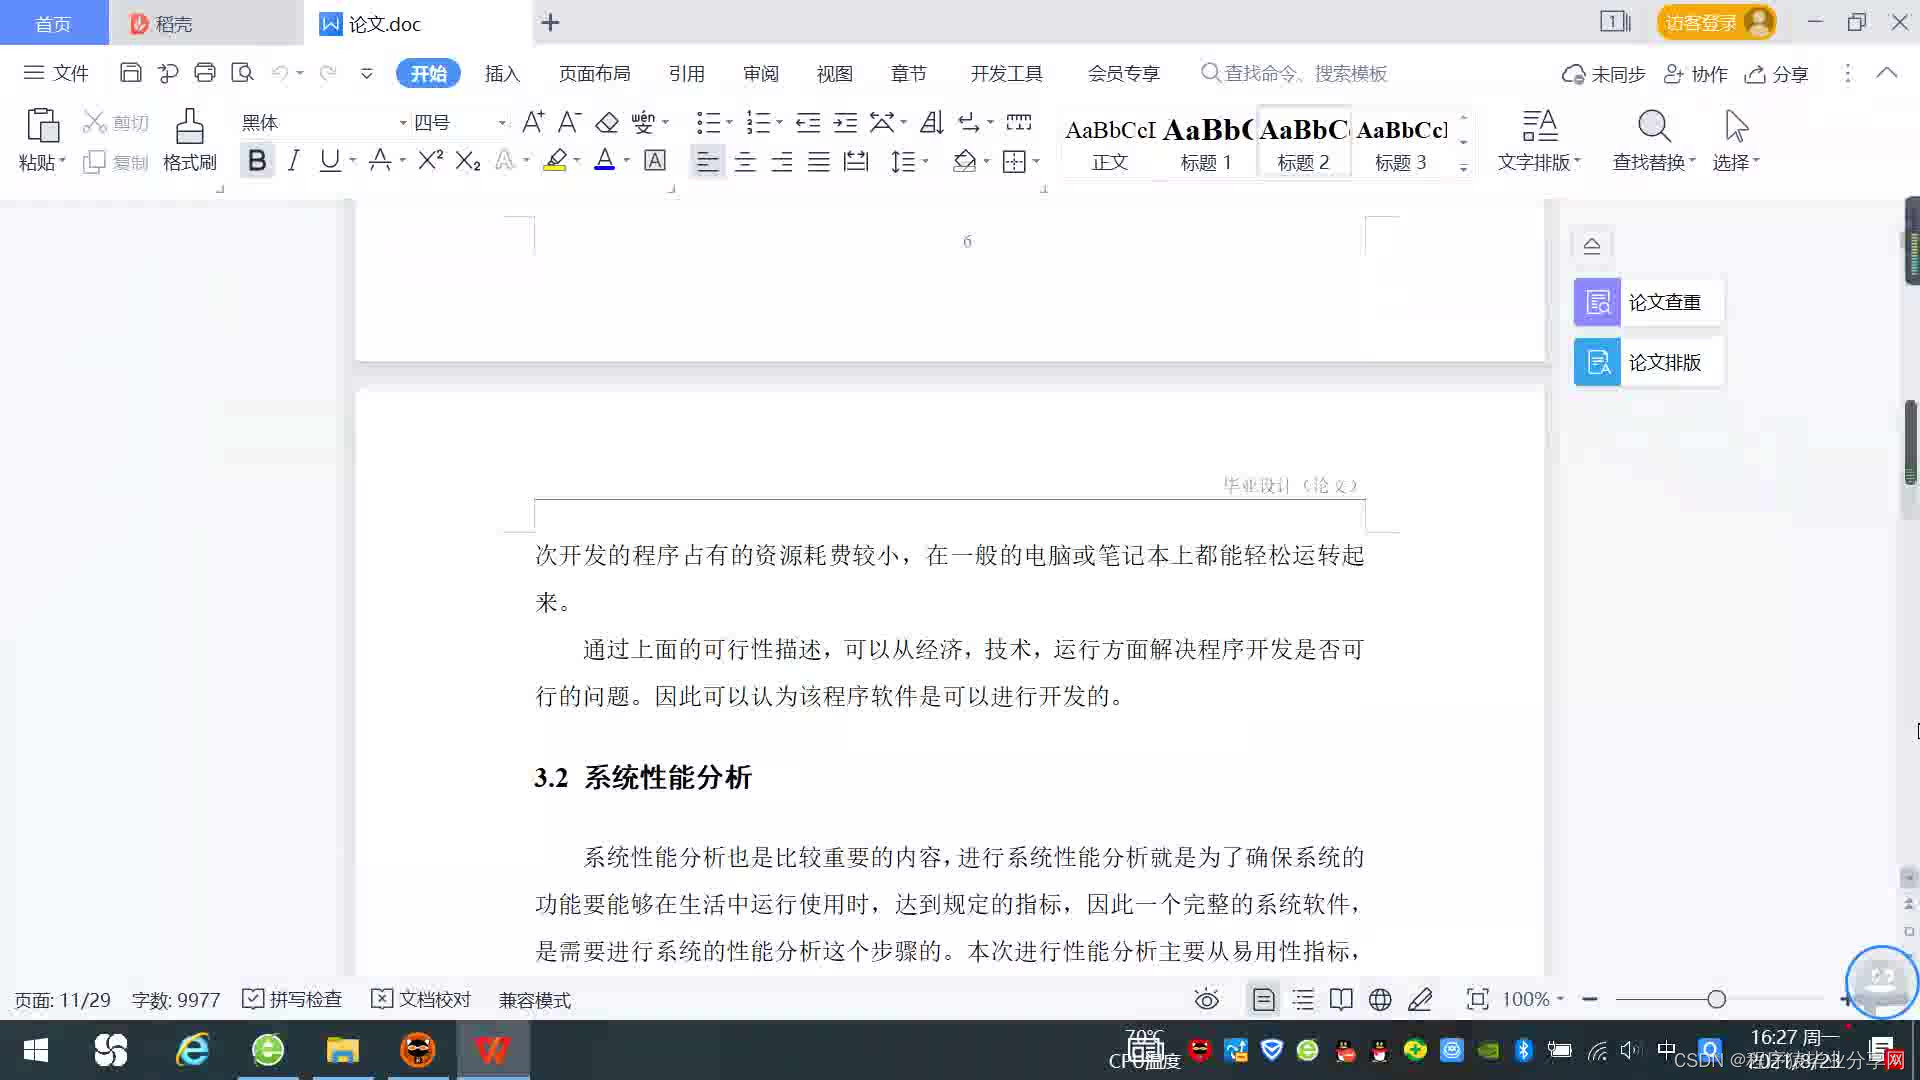Open Find and Replace (查找替换) tool
1920x1080 pixels.
(1653, 140)
